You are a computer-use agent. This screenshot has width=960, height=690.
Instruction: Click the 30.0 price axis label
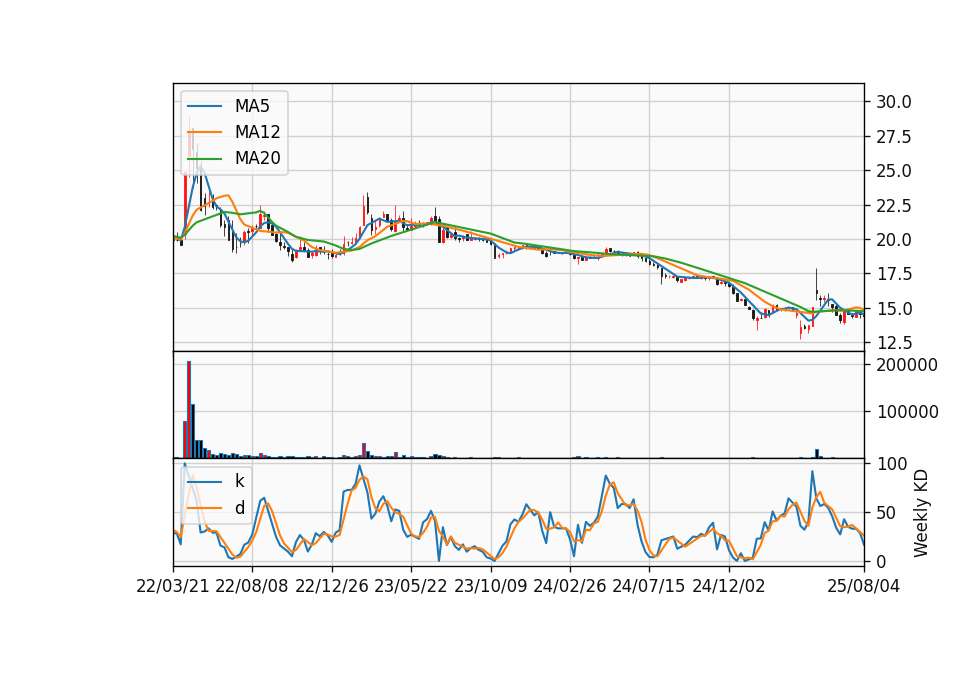[893, 102]
